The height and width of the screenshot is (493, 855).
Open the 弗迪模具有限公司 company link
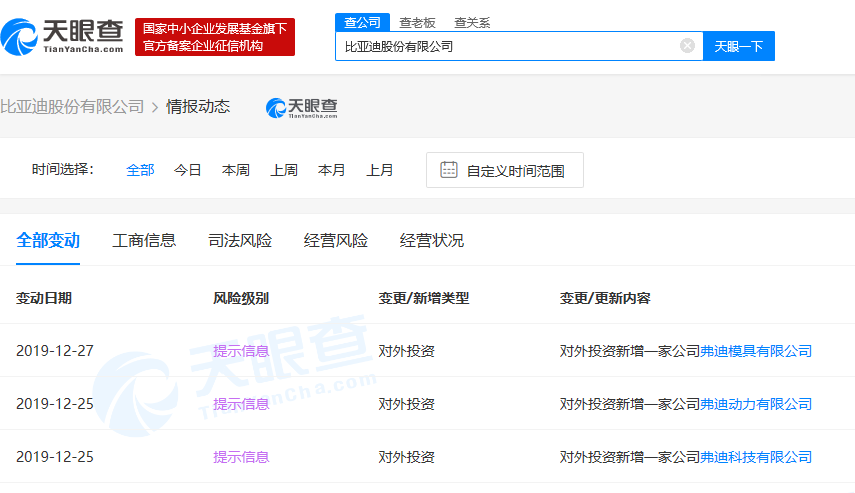tap(756, 351)
